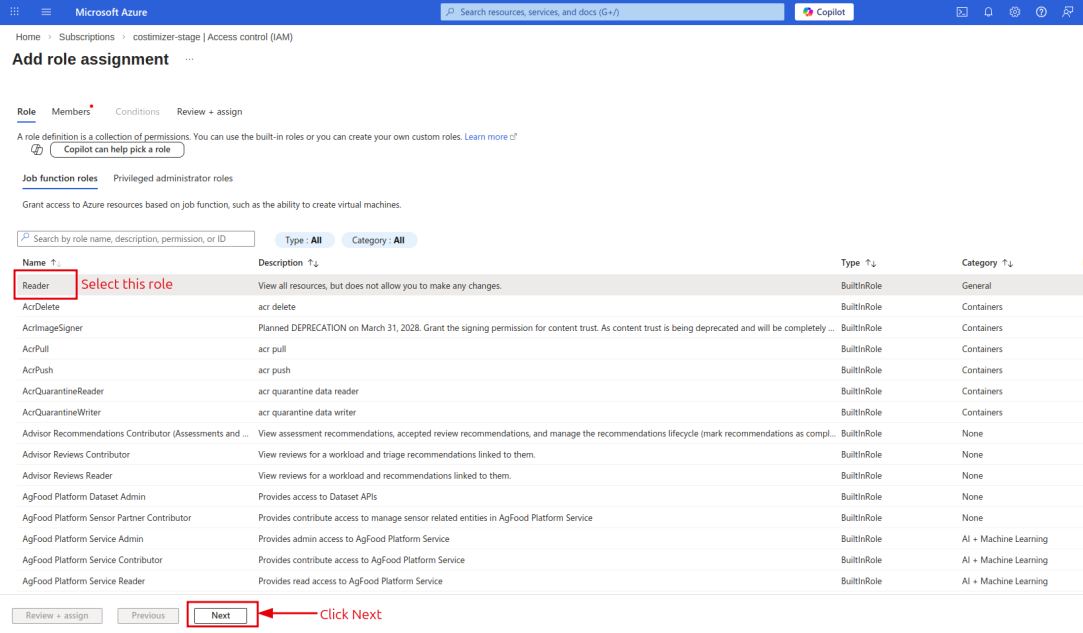Select AgFood Platform Sensor Partner Contributor
This screenshot has width=1083, height=633.
(106, 518)
